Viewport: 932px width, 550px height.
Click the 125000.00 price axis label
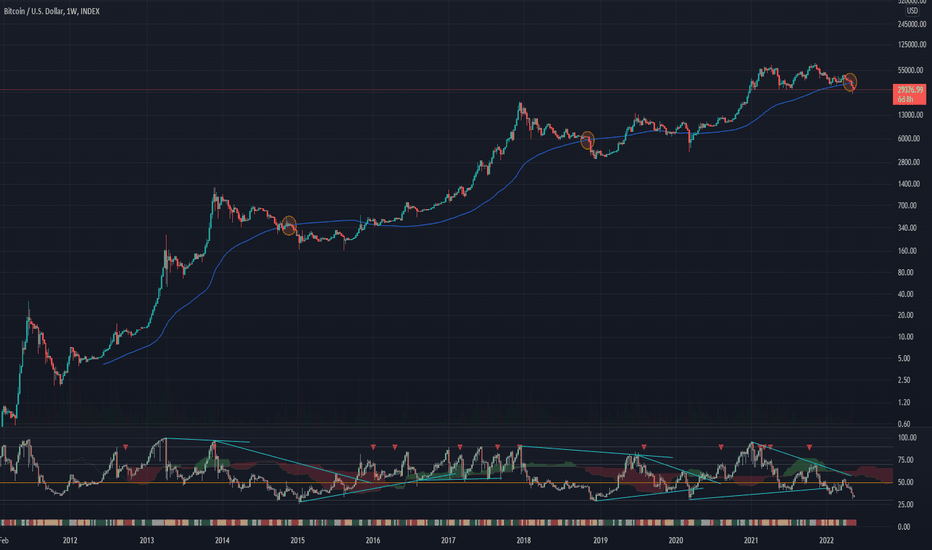point(912,45)
